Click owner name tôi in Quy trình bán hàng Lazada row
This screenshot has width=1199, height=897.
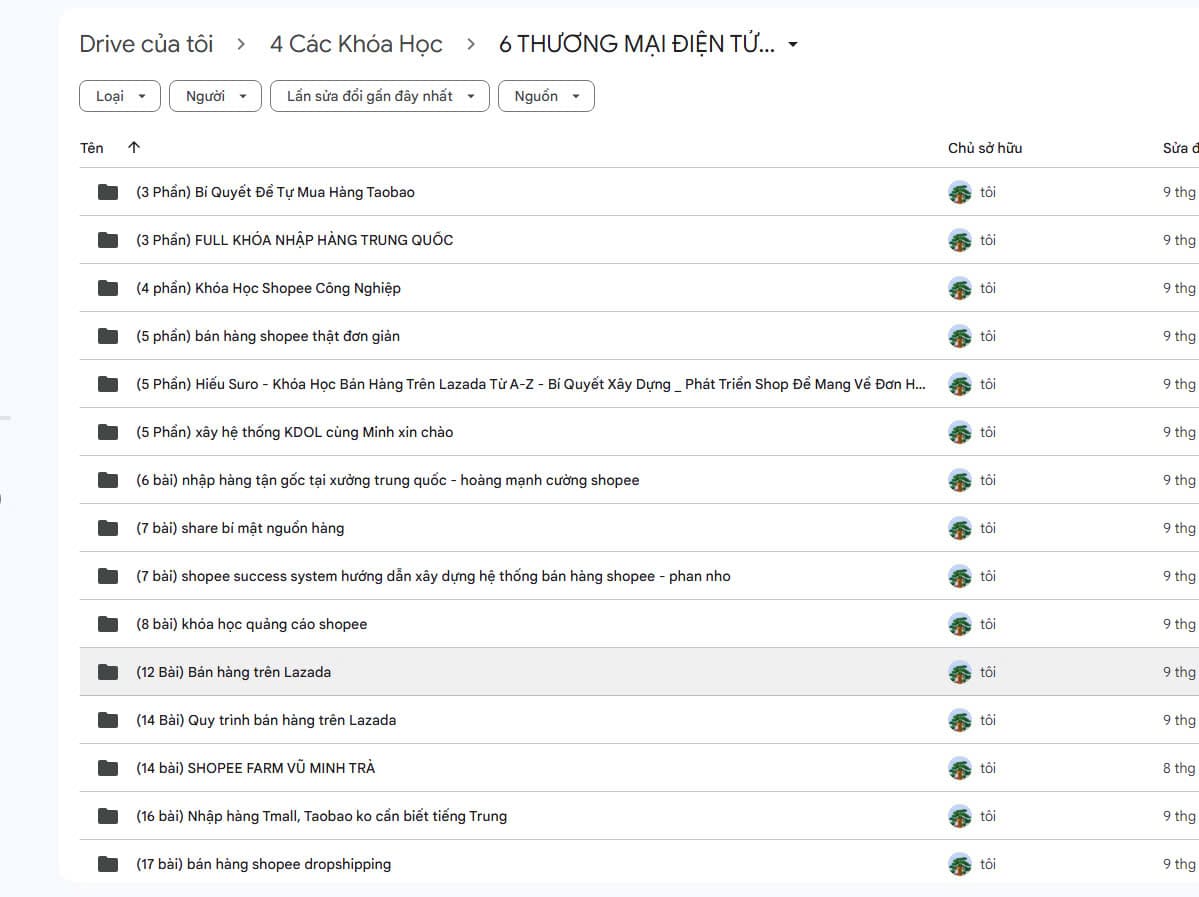coord(988,720)
